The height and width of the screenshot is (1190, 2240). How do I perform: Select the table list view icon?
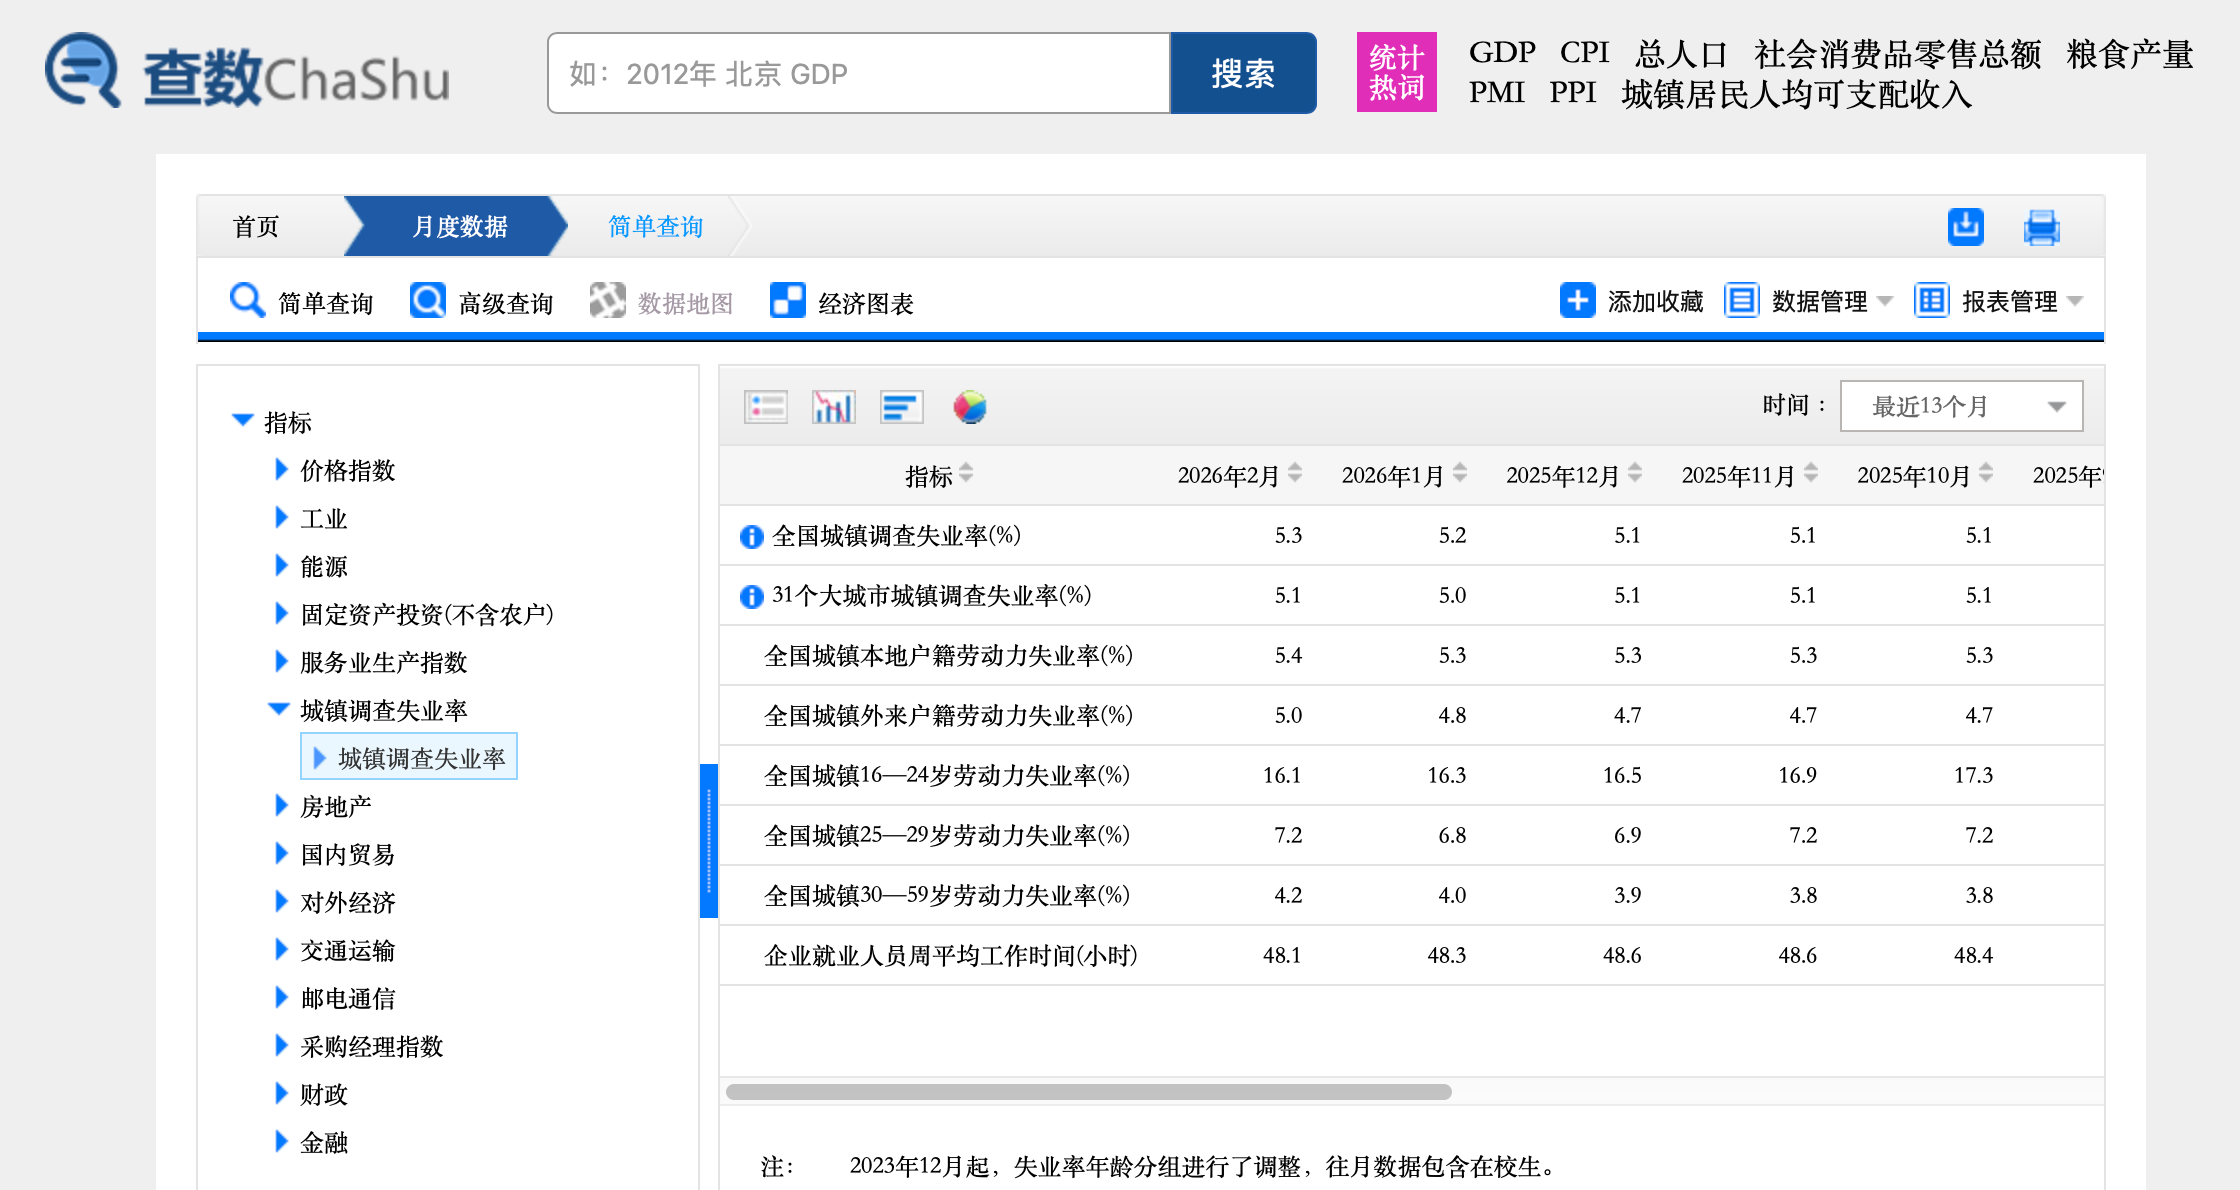coord(766,407)
